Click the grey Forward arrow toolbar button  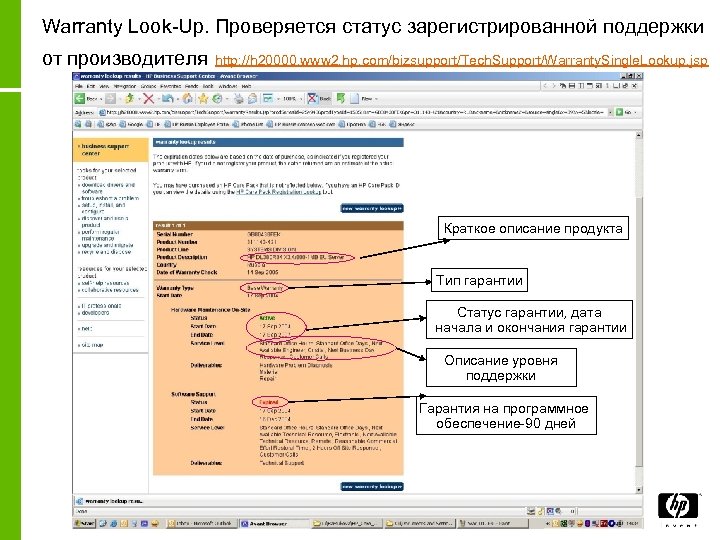(110, 98)
